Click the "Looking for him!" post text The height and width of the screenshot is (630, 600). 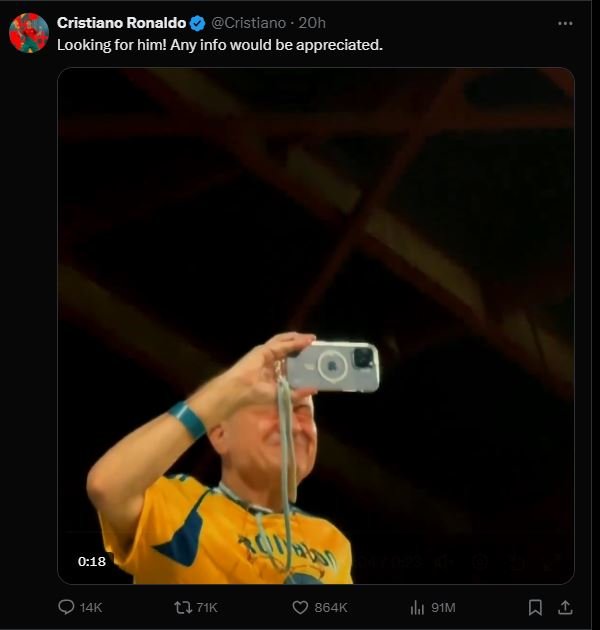click(x=219, y=45)
